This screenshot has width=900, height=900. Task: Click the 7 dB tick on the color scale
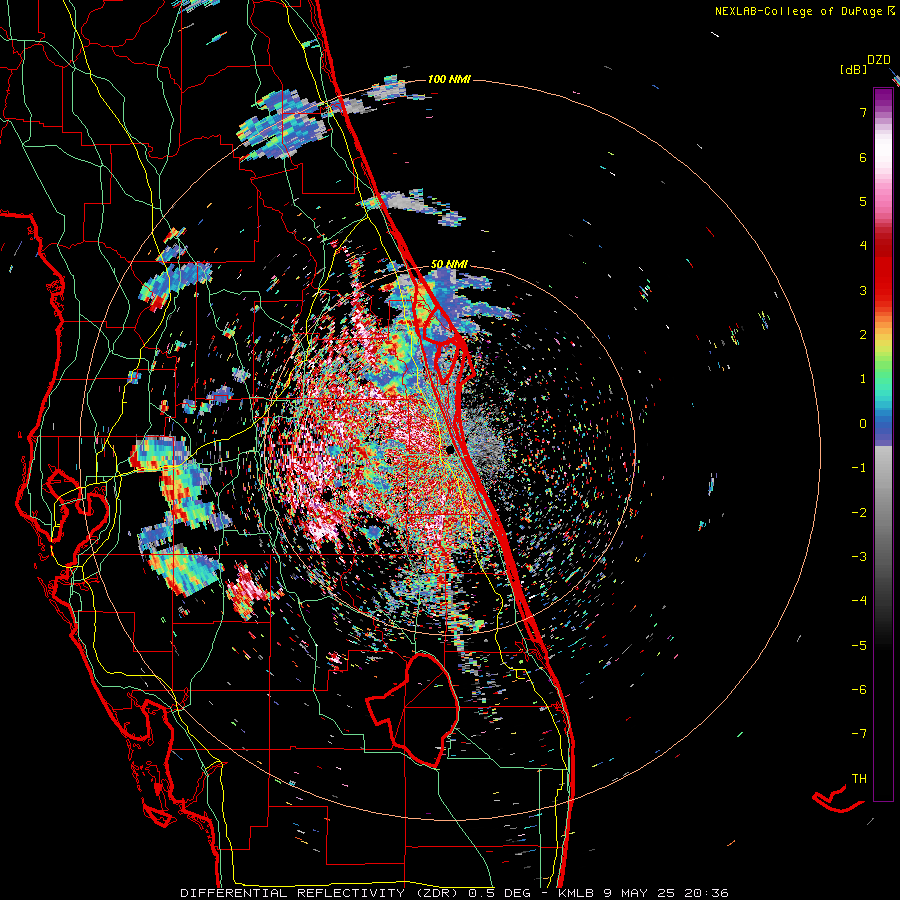point(863,112)
